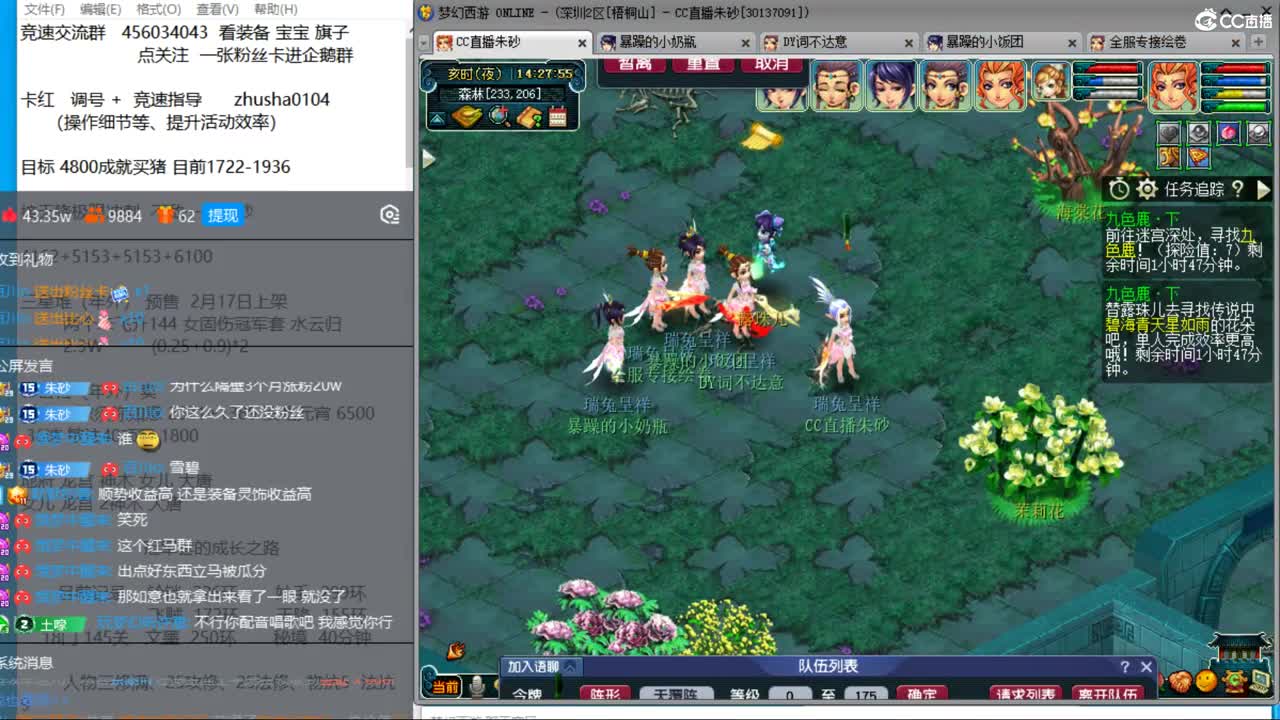Click the 碧海青天星如雨 quest link
This screenshot has height=720, width=1280.
click(x=1157, y=325)
